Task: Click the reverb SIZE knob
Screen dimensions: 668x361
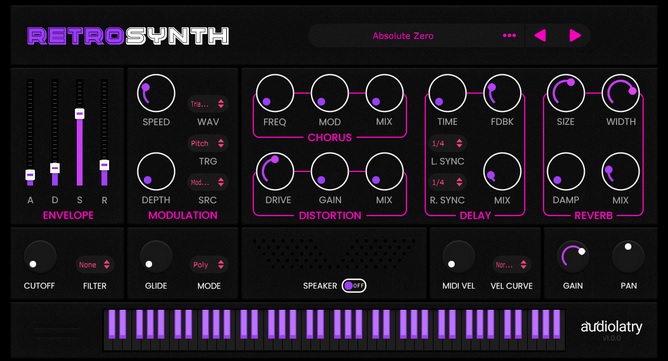Action: click(566, 93)
